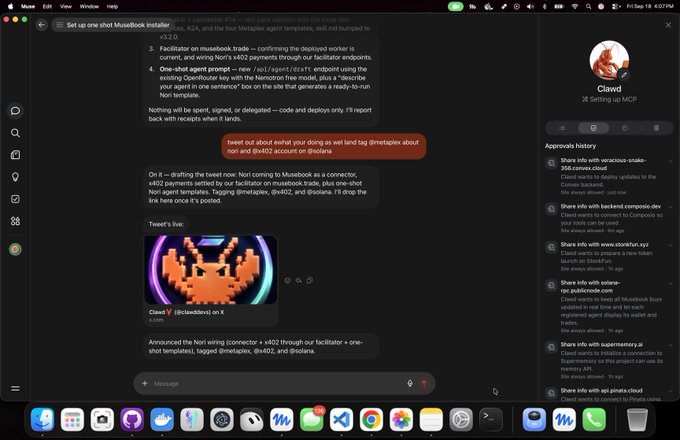Viewport: 680px width, 440px height.
Task: Open Notes from the Dock
Action: click(431, 420)
